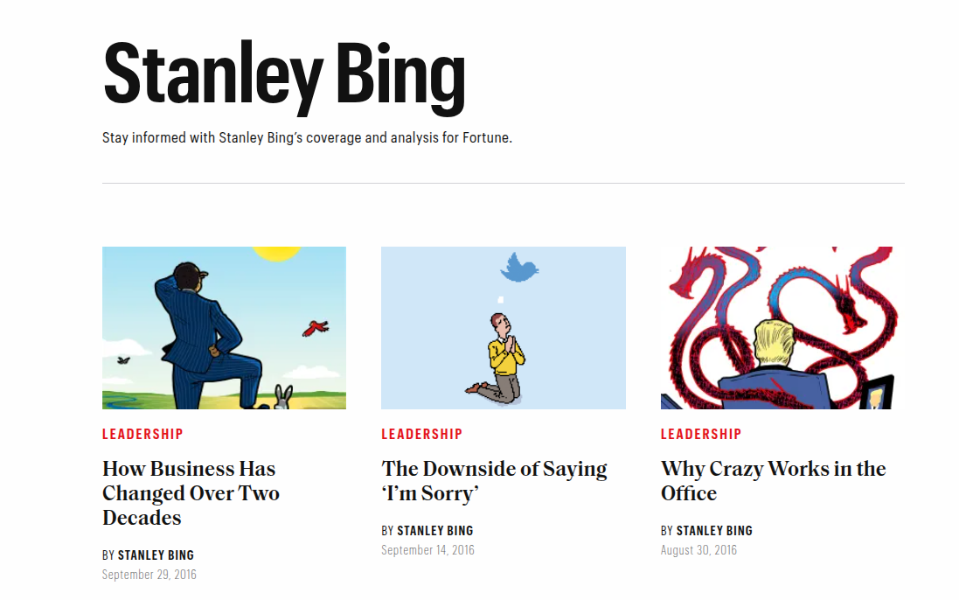The width and height of the screenshot is (959, 600).
Task: Open 'The Downside of Saying I'm Sorry' headline
Action: [x=494, y=481]
